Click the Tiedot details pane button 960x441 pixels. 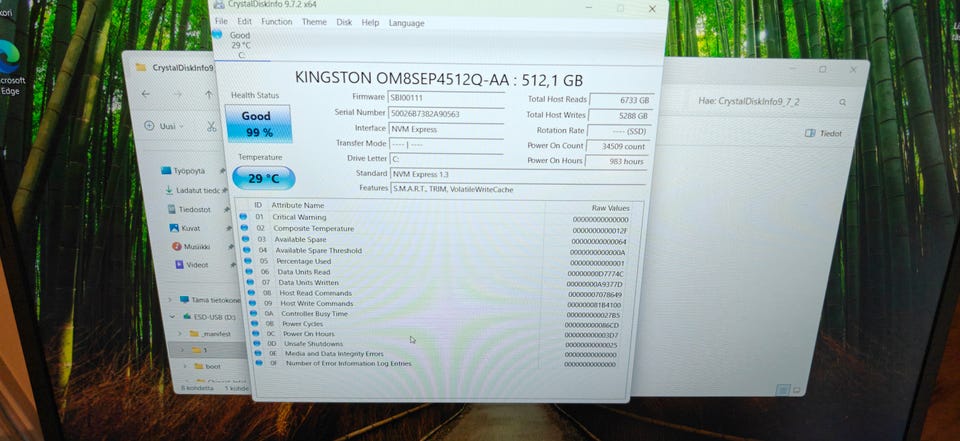823,133
